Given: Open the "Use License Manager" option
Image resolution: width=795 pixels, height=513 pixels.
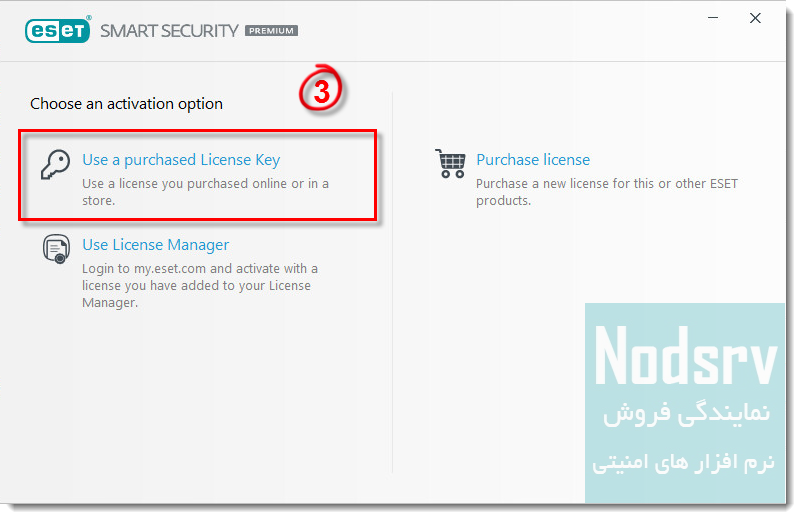Looking at the screenshot, I should (155, 245).
